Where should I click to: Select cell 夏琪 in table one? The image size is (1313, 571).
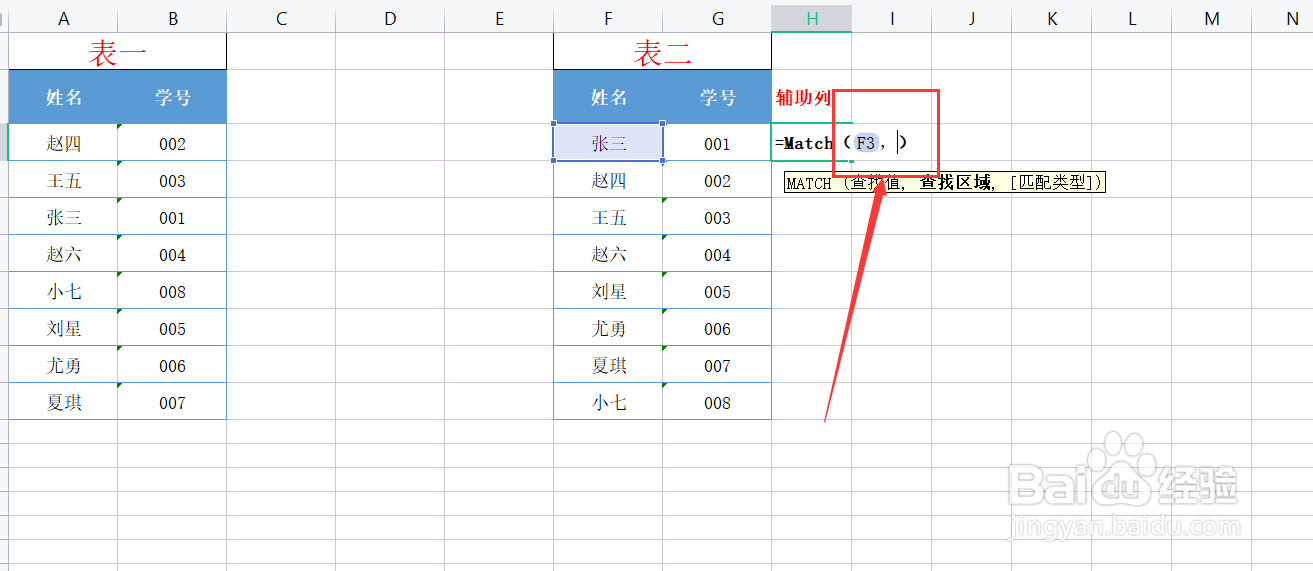point(64,402)
